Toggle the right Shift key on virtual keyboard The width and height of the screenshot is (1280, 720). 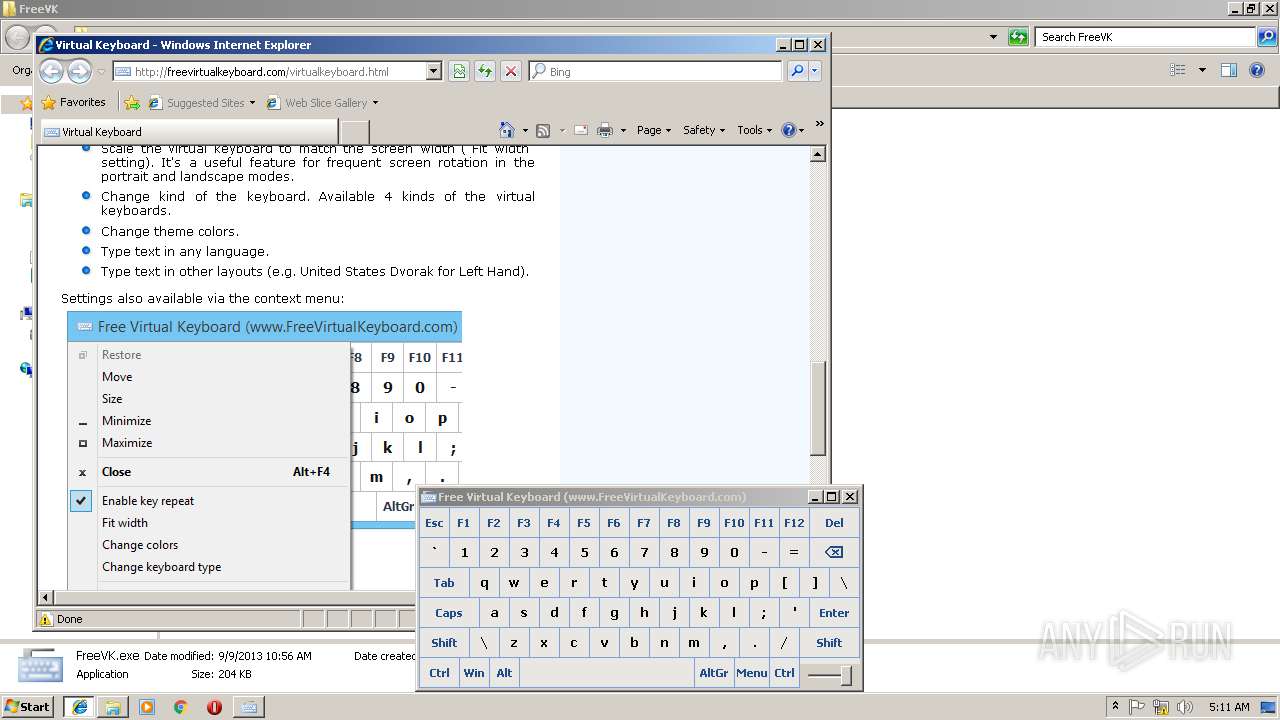[x=829, y=643]
